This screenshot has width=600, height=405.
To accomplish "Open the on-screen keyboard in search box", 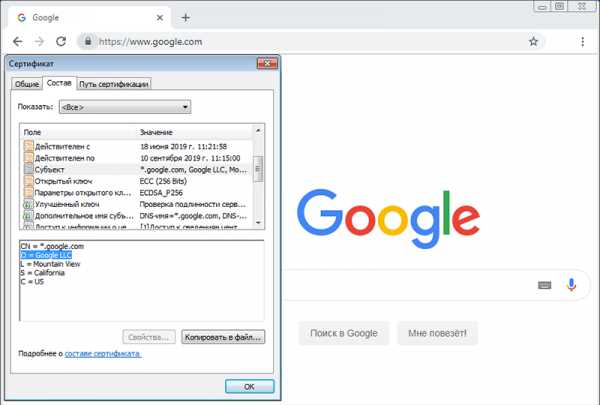I will (x=545, y=285).
